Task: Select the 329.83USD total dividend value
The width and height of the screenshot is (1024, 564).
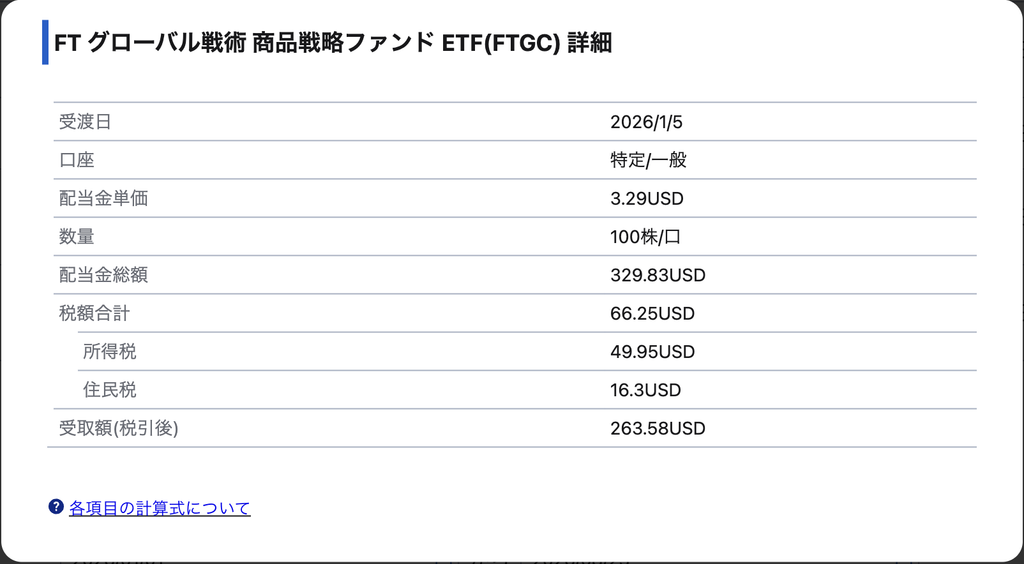Action: (x=658, y=275)
